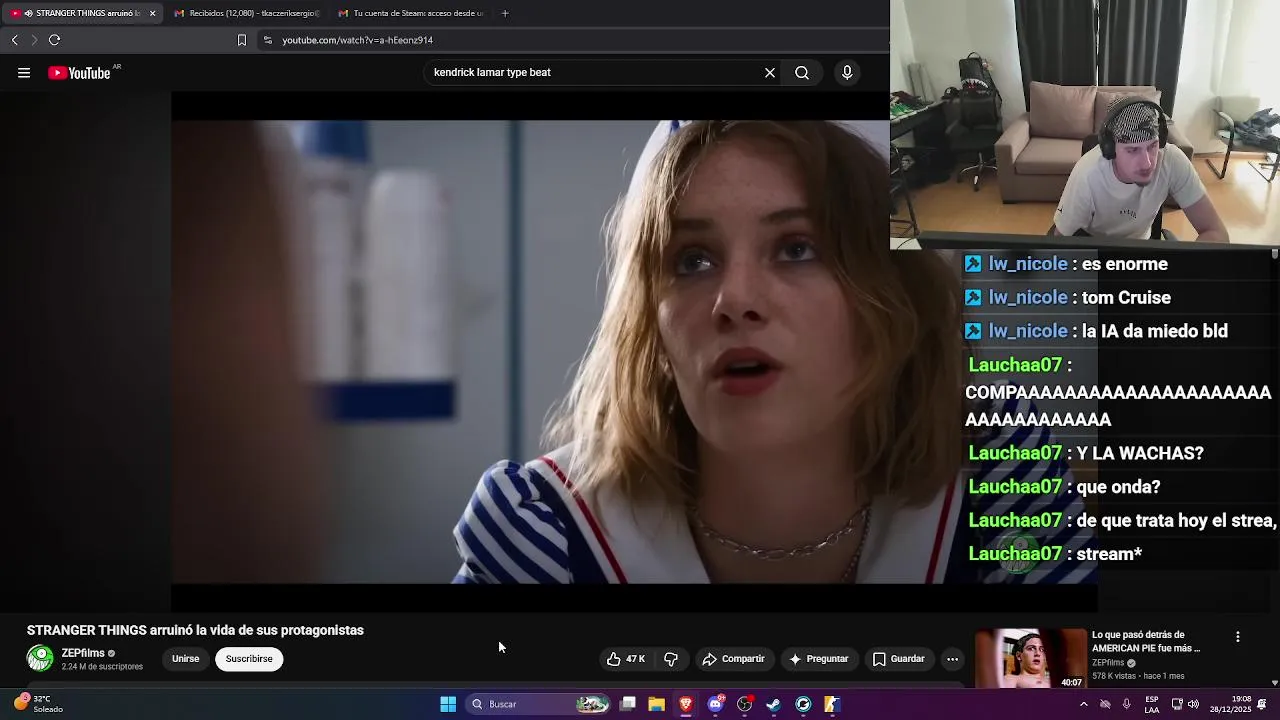Click chat user lw_nicole 'tom Cruise'

click(1029, 298)
